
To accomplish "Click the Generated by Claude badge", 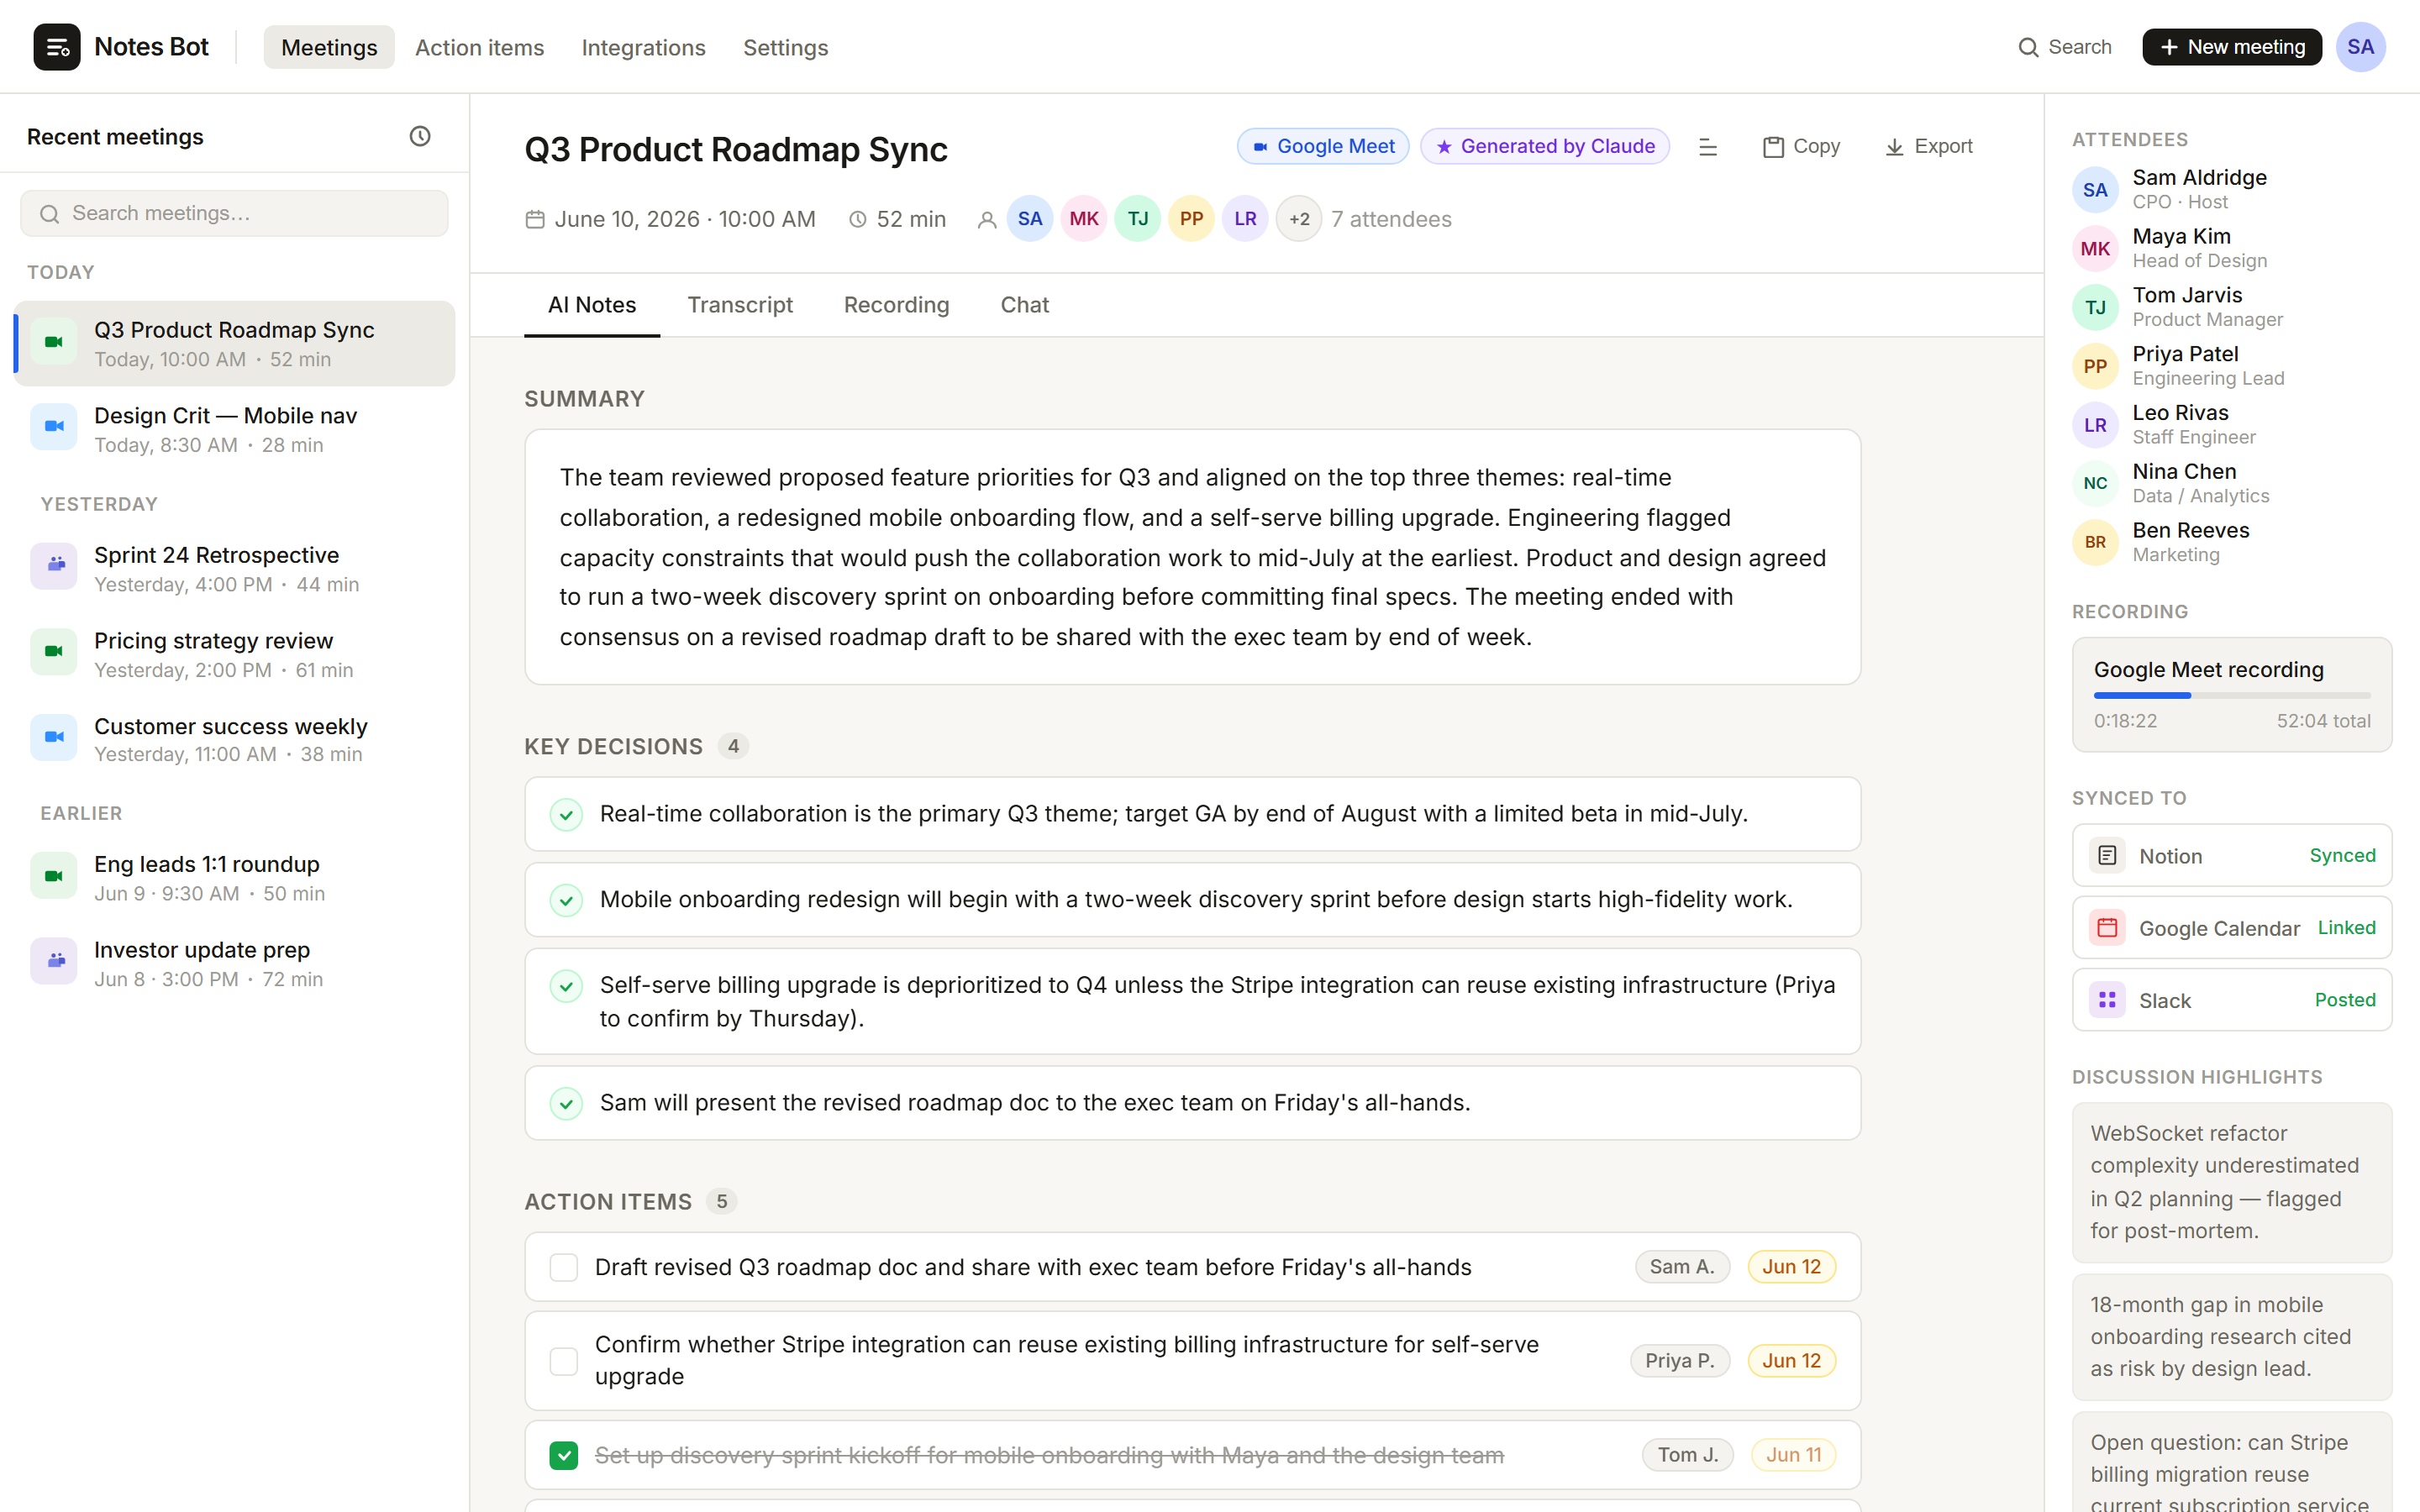I will [1545, 146].
